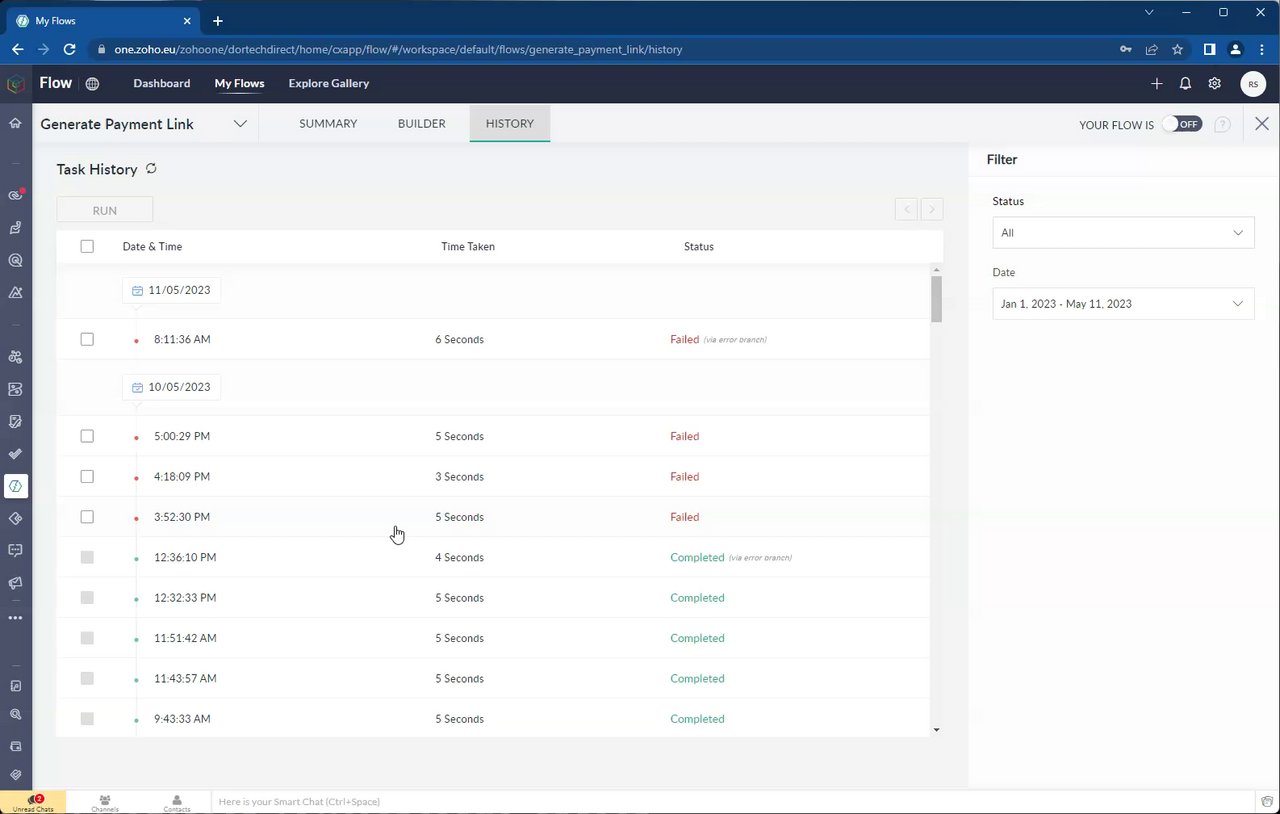This screenshot has width=1280, height=814.
Task: Click the 10/05/2023 date chip
Action: pyautogui.click(x=172, y=387)
